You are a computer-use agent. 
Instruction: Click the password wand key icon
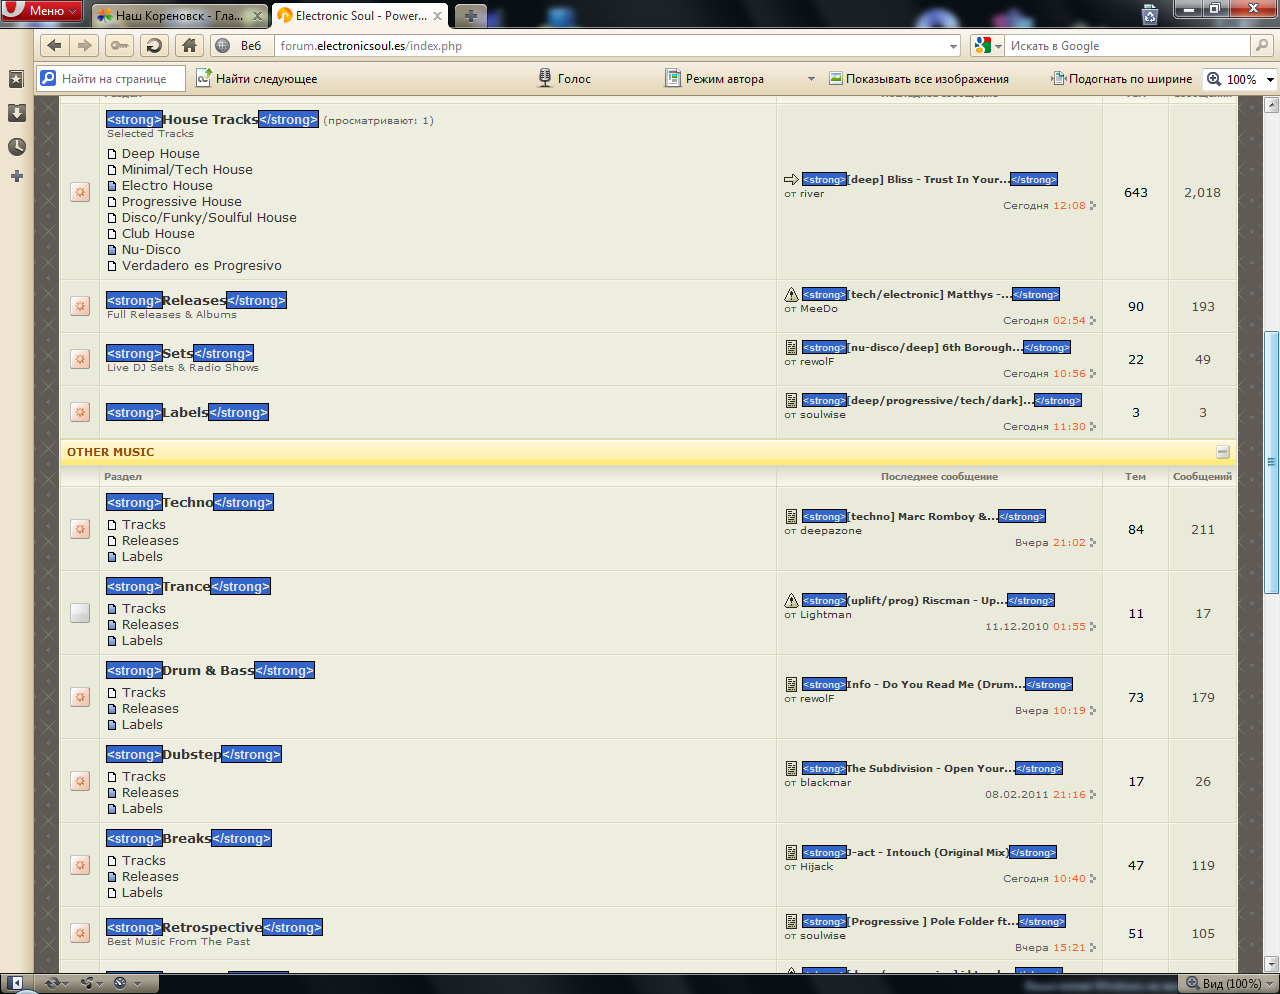coord(119,45)
